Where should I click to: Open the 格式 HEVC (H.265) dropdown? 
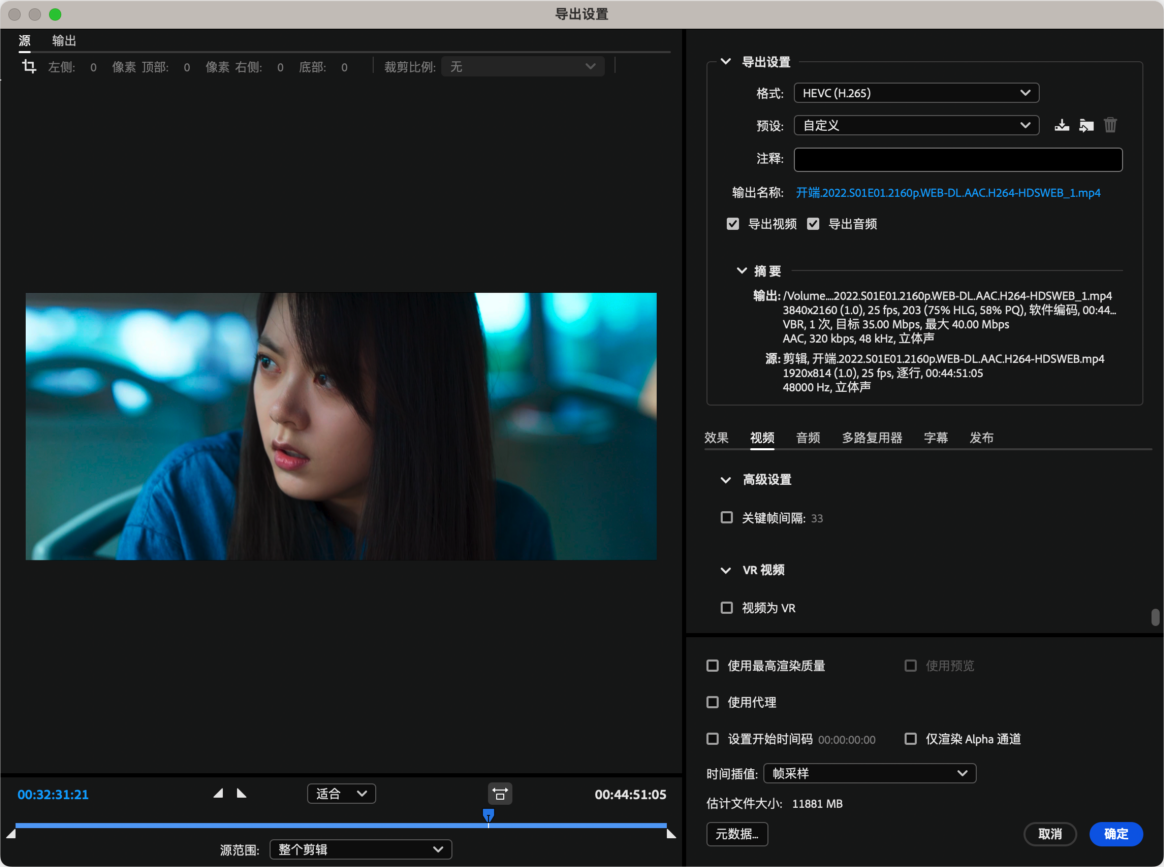(x=916, y=93)
